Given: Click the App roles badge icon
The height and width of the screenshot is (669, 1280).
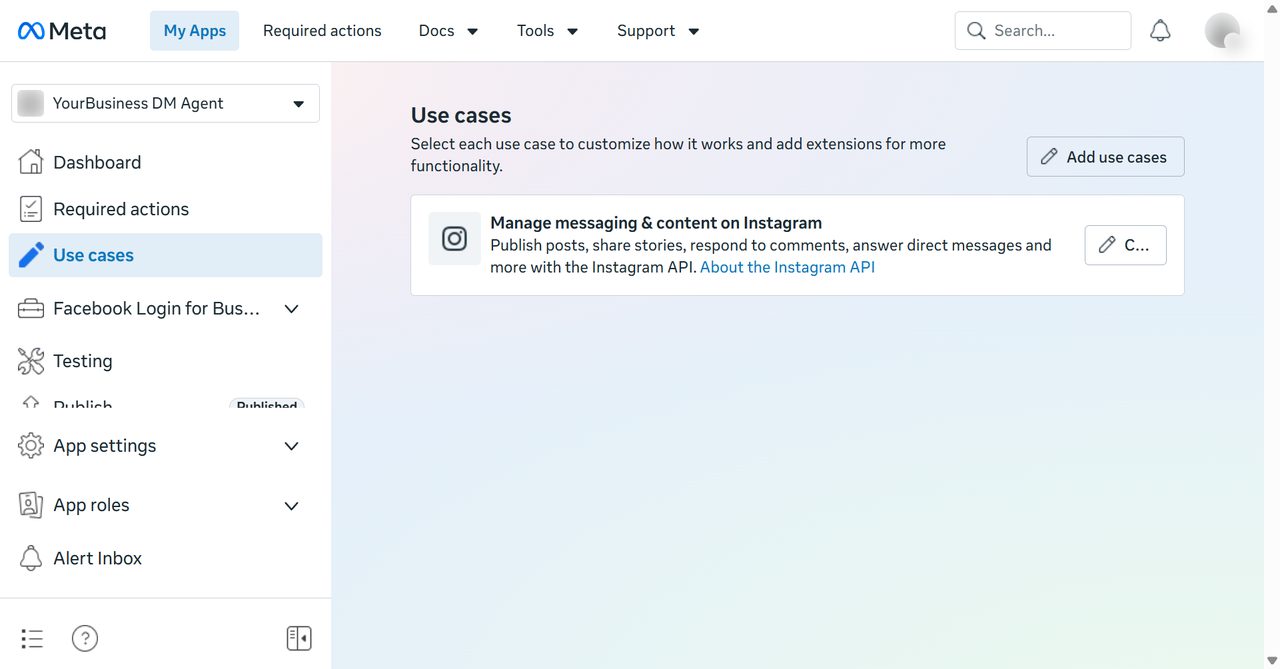Looking at the screenshot, I should point(31,505).
